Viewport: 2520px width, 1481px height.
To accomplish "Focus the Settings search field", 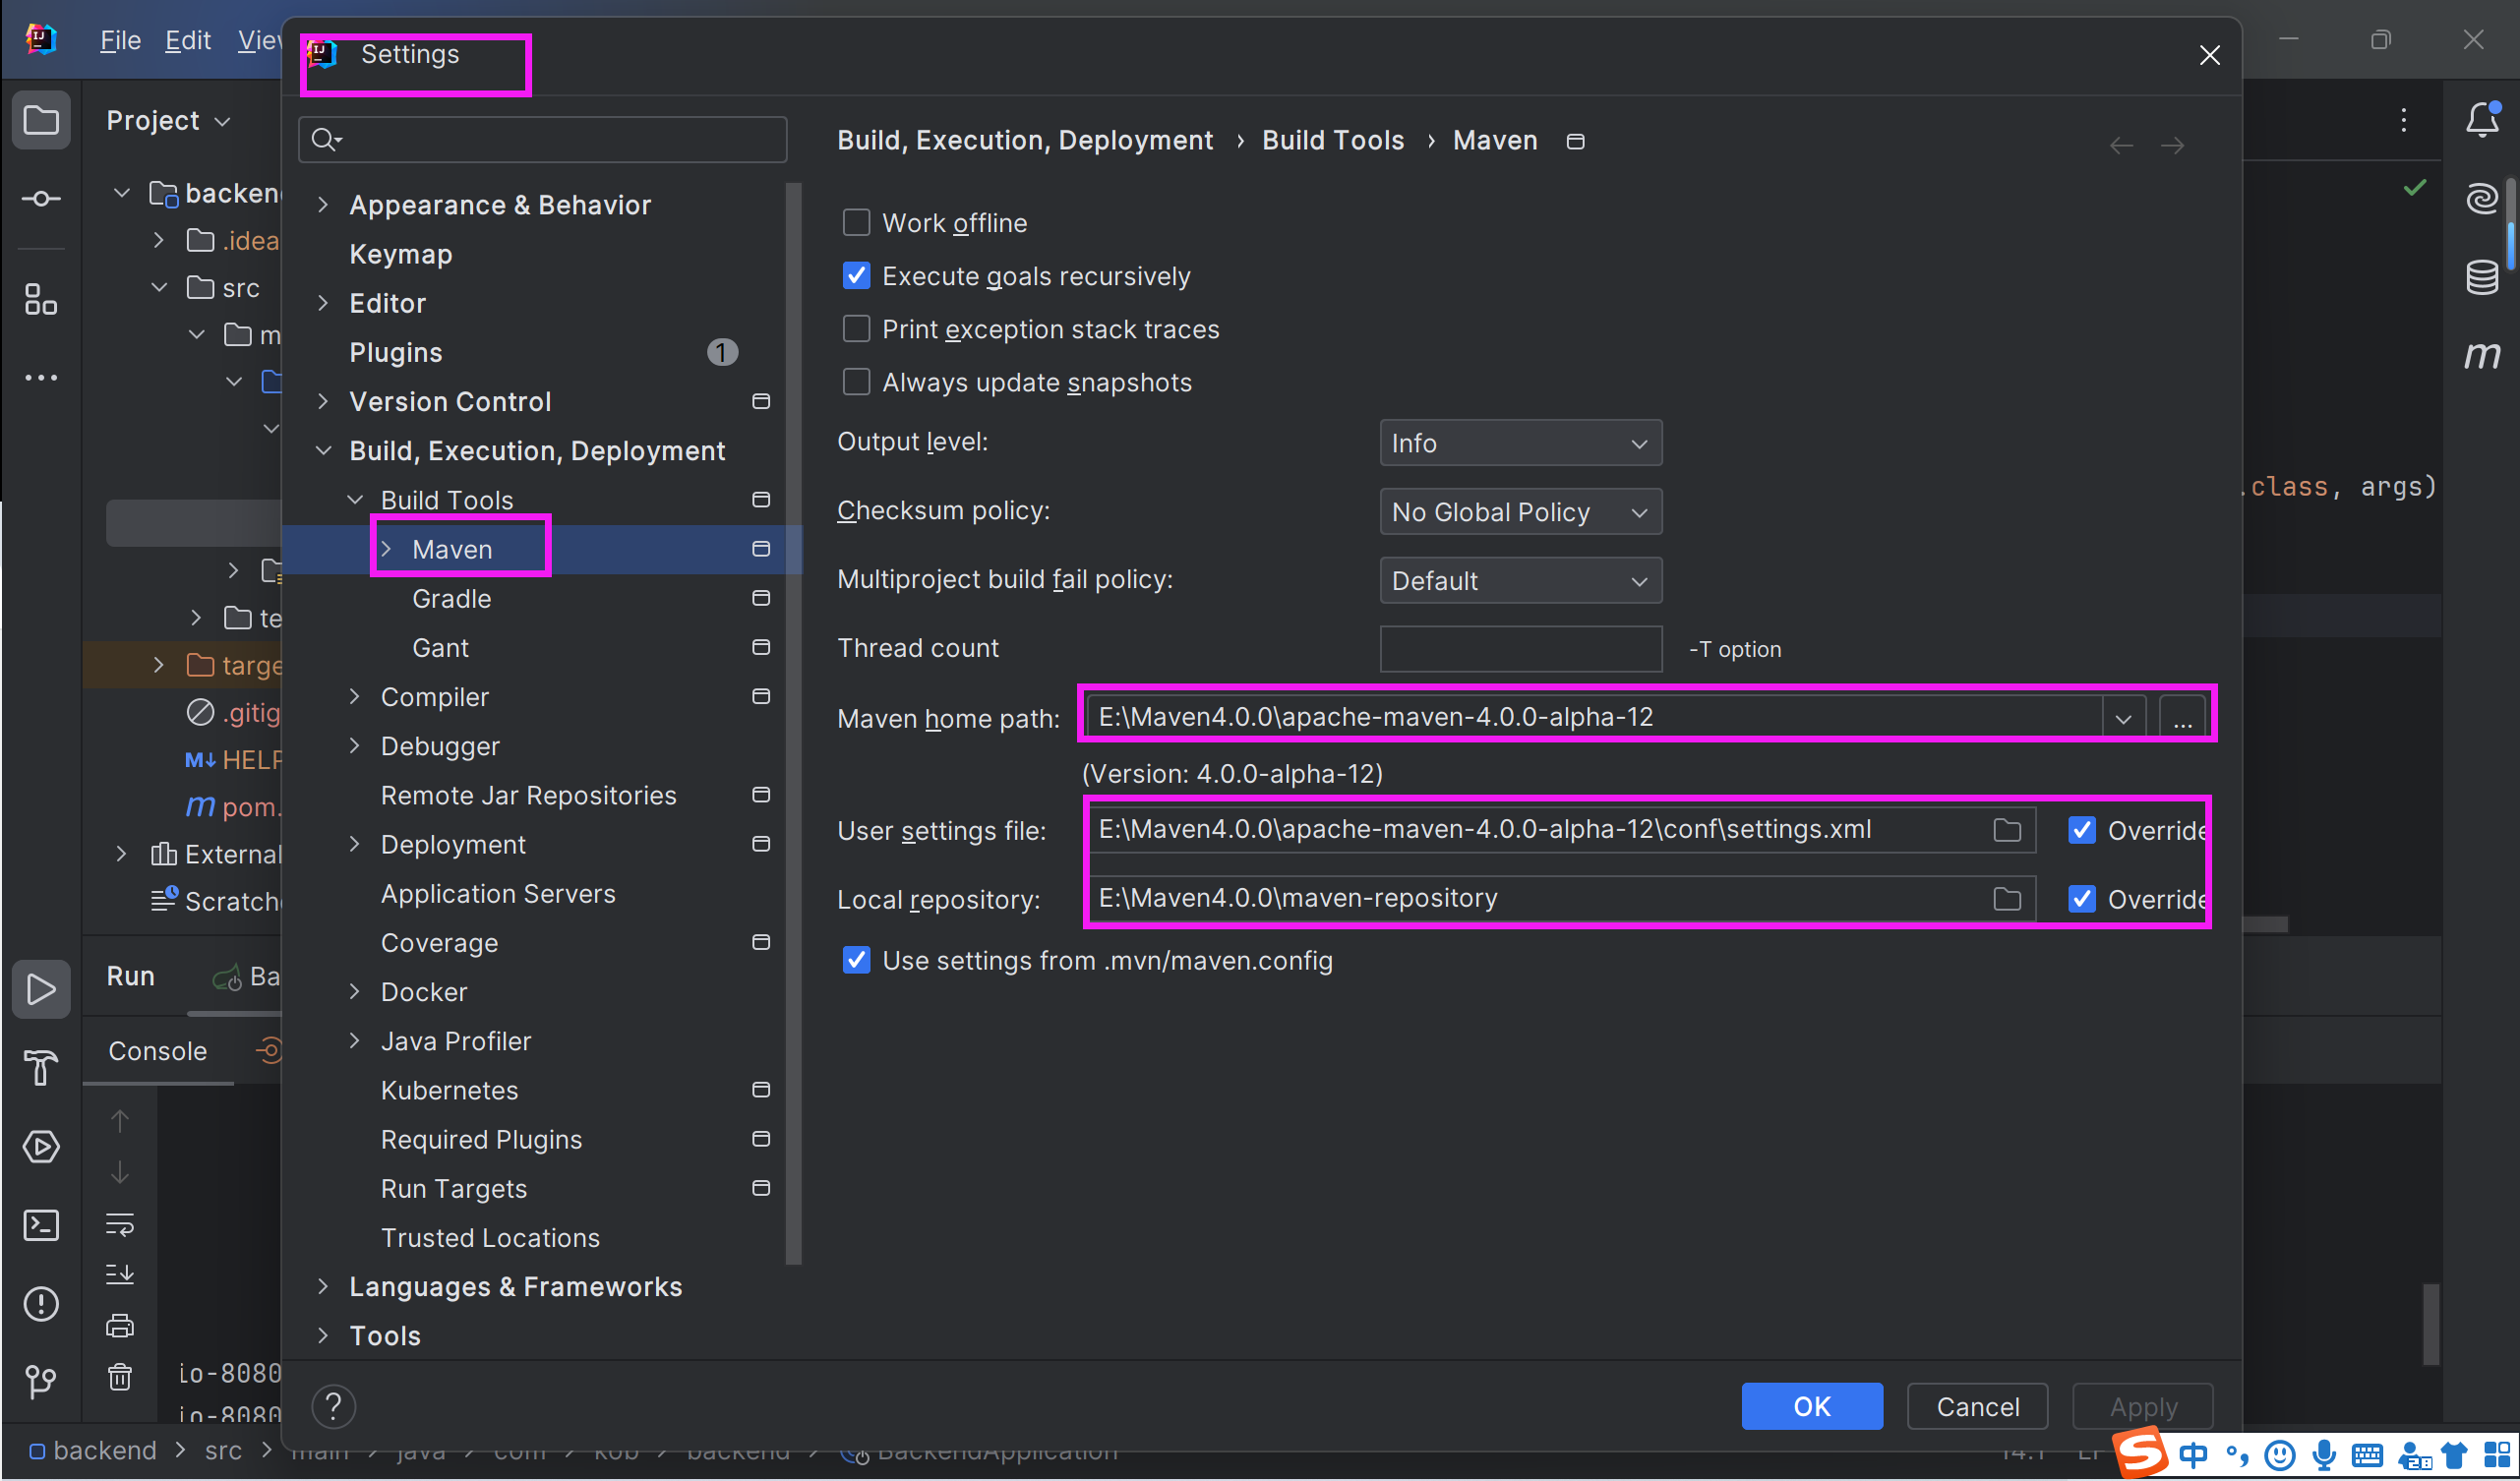I will pyautogui.click(x=543, y=139).
